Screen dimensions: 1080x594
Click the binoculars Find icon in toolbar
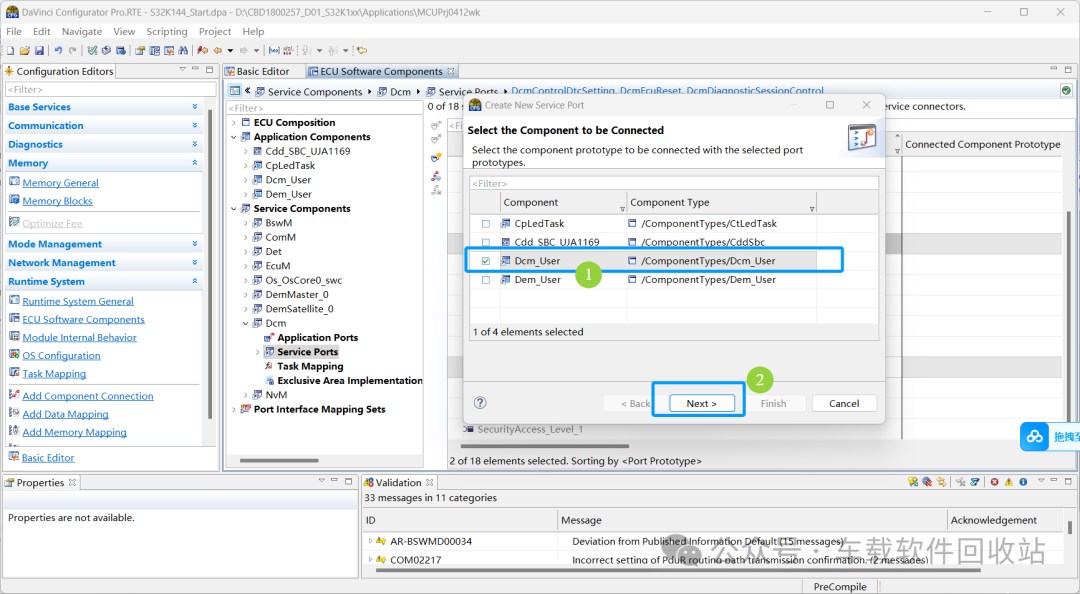click(183, 50)
